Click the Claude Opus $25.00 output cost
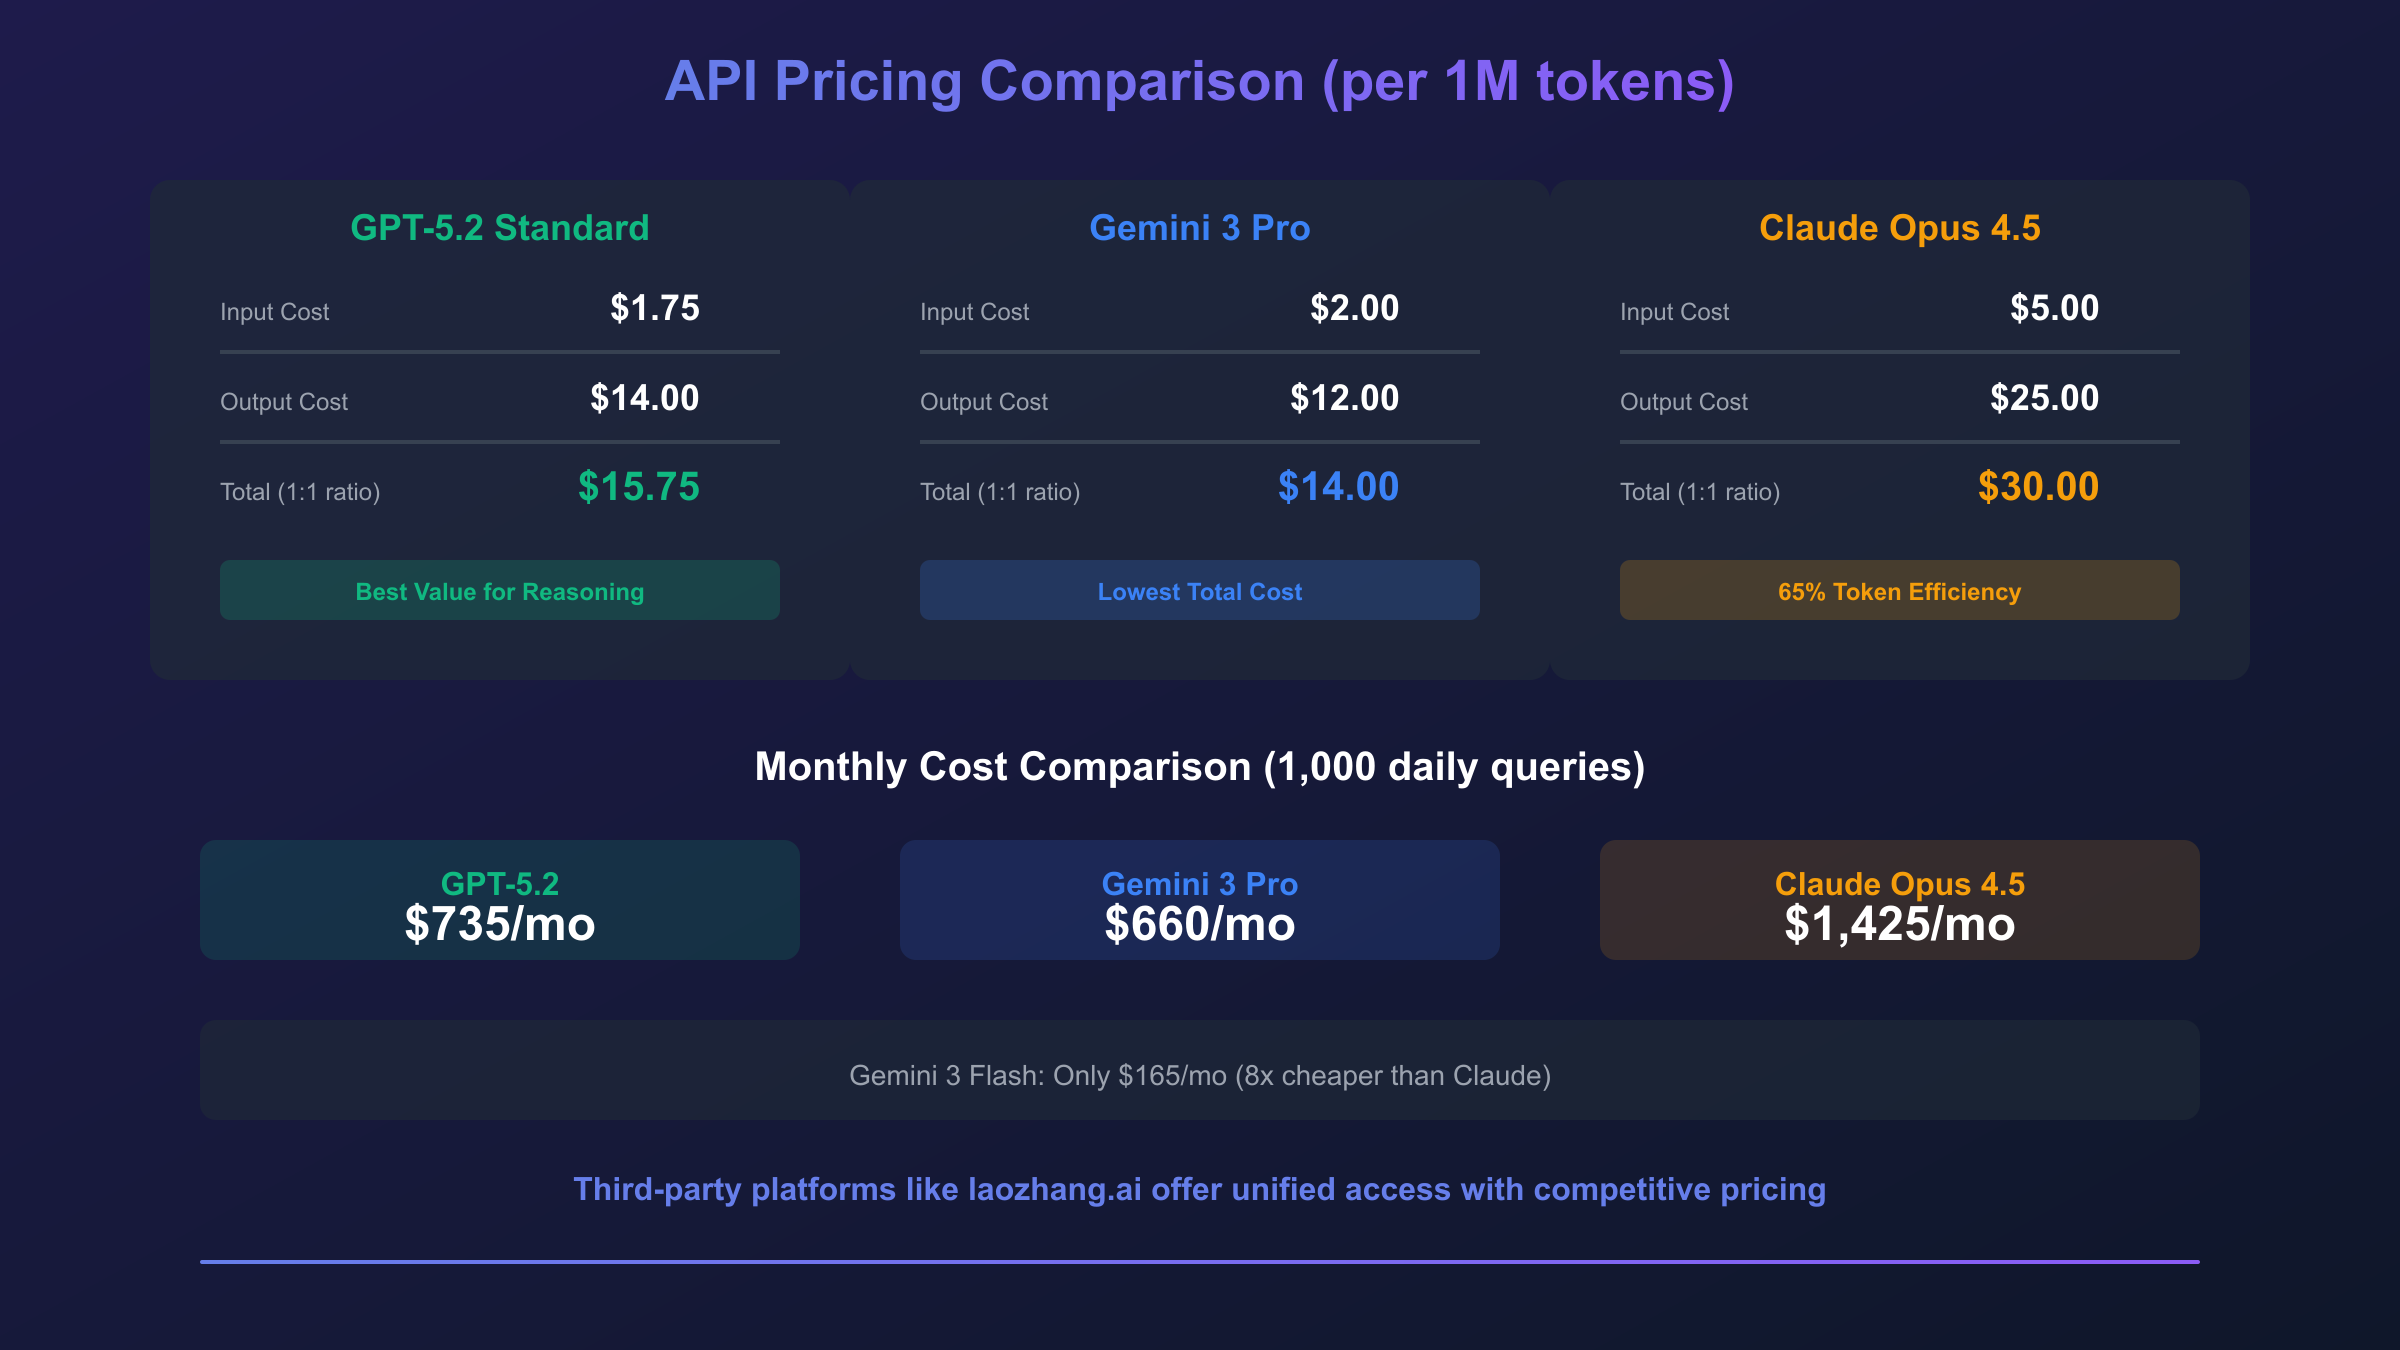The image size is (2400, 1350). 2044,398
